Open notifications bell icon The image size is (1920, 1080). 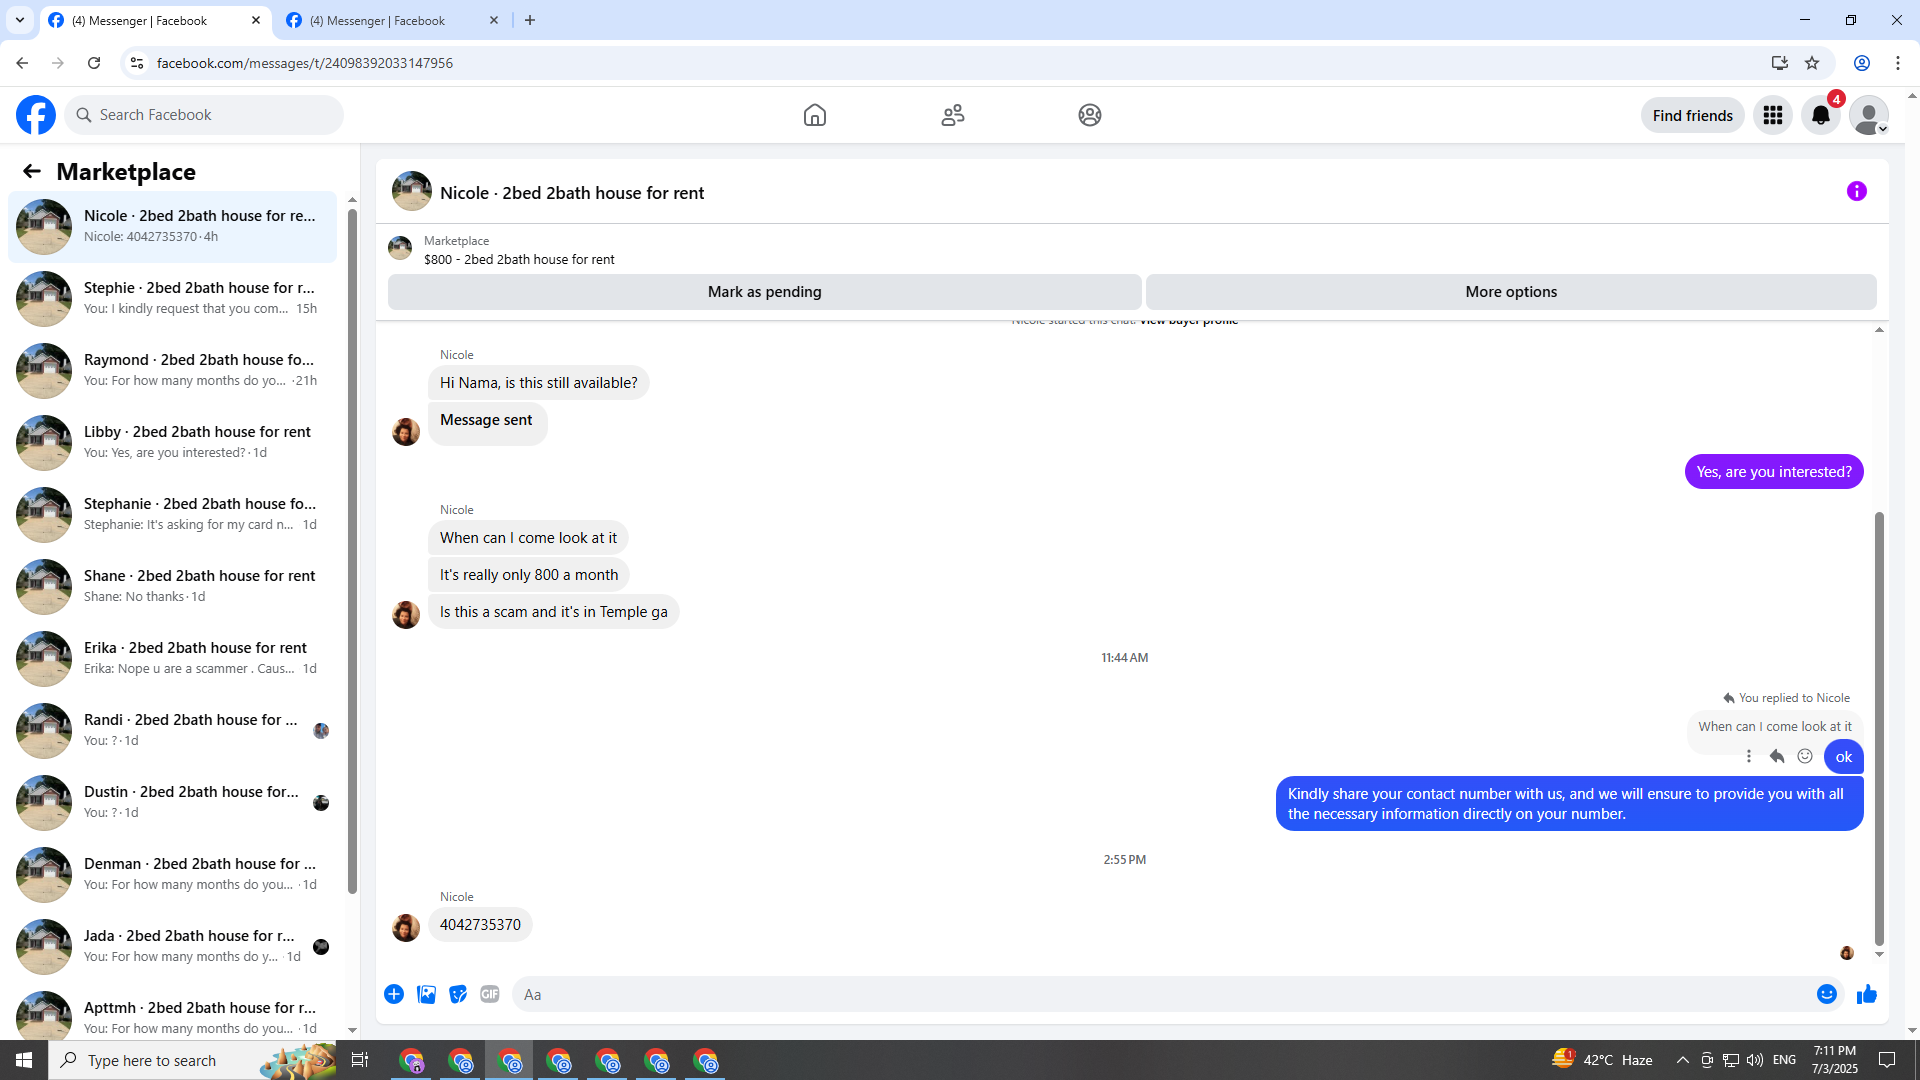click(x=1820, y=115)
